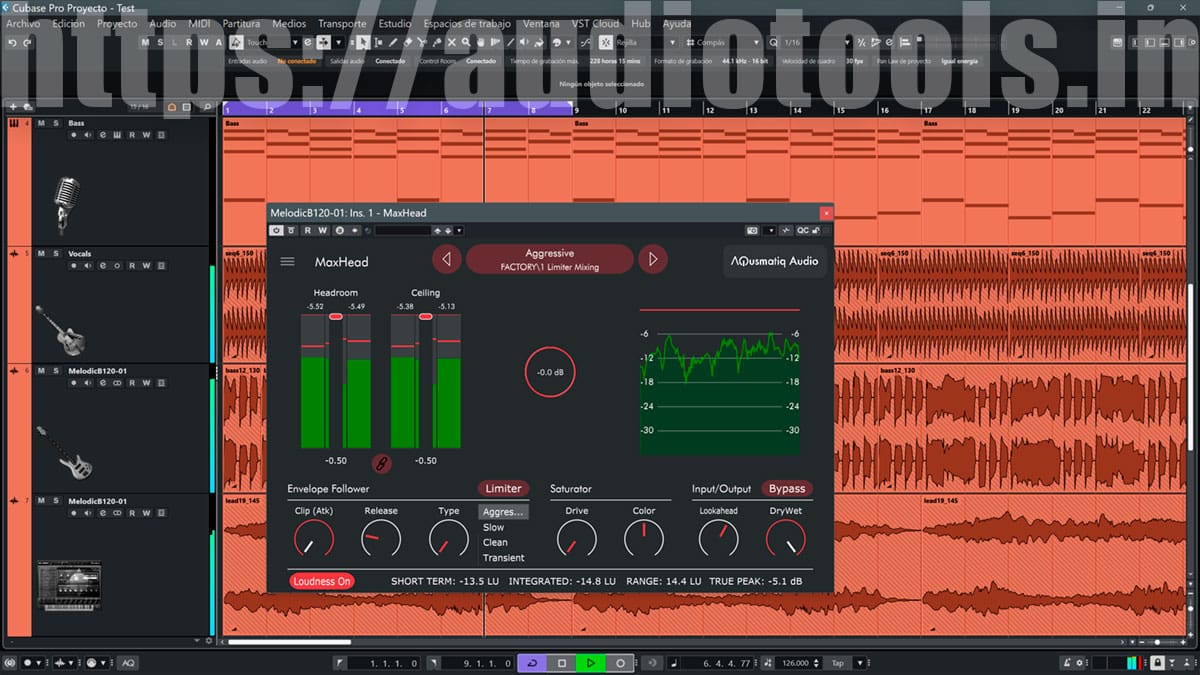Go to next MaxHead preset

[x=653, y=260]
